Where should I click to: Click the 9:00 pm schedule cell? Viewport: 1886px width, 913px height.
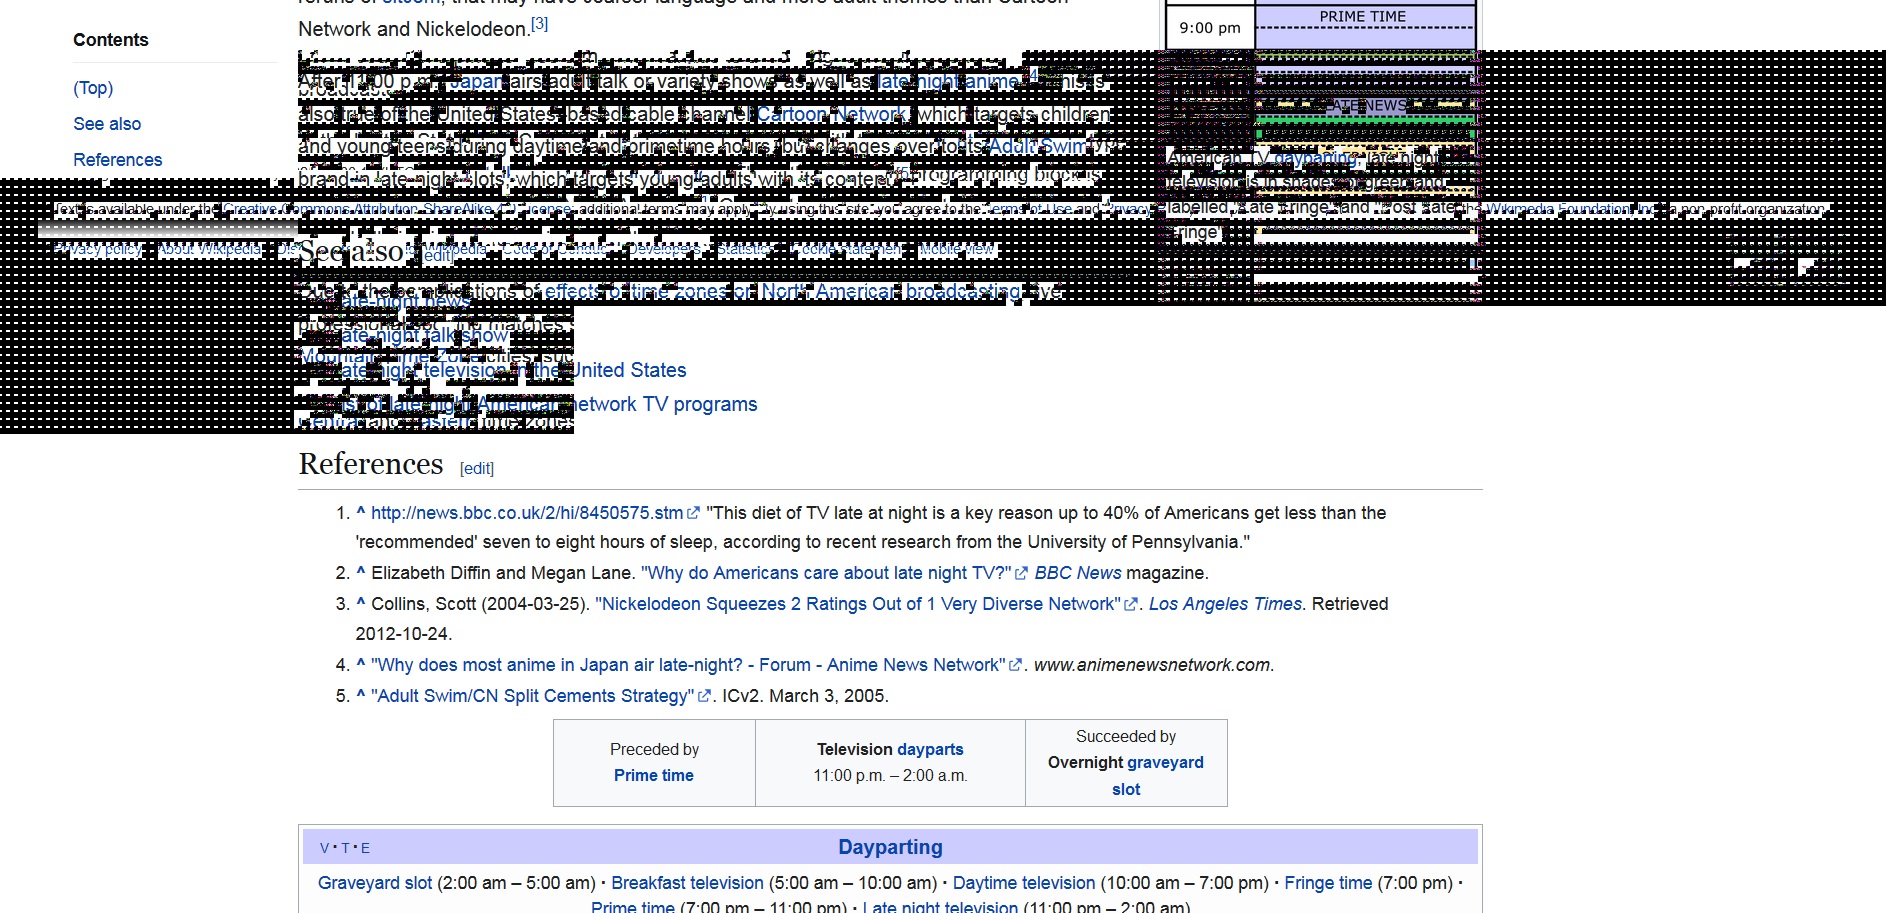pos(1210,28)
